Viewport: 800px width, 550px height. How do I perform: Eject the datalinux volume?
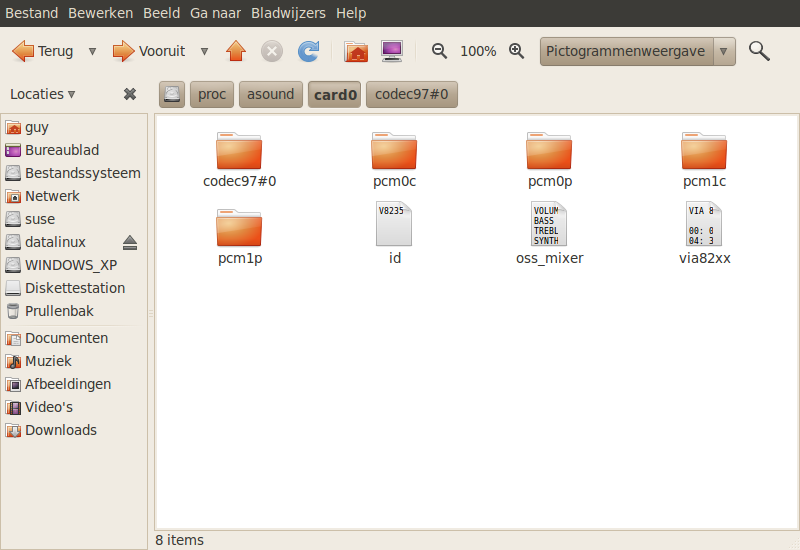coord(130,242)
